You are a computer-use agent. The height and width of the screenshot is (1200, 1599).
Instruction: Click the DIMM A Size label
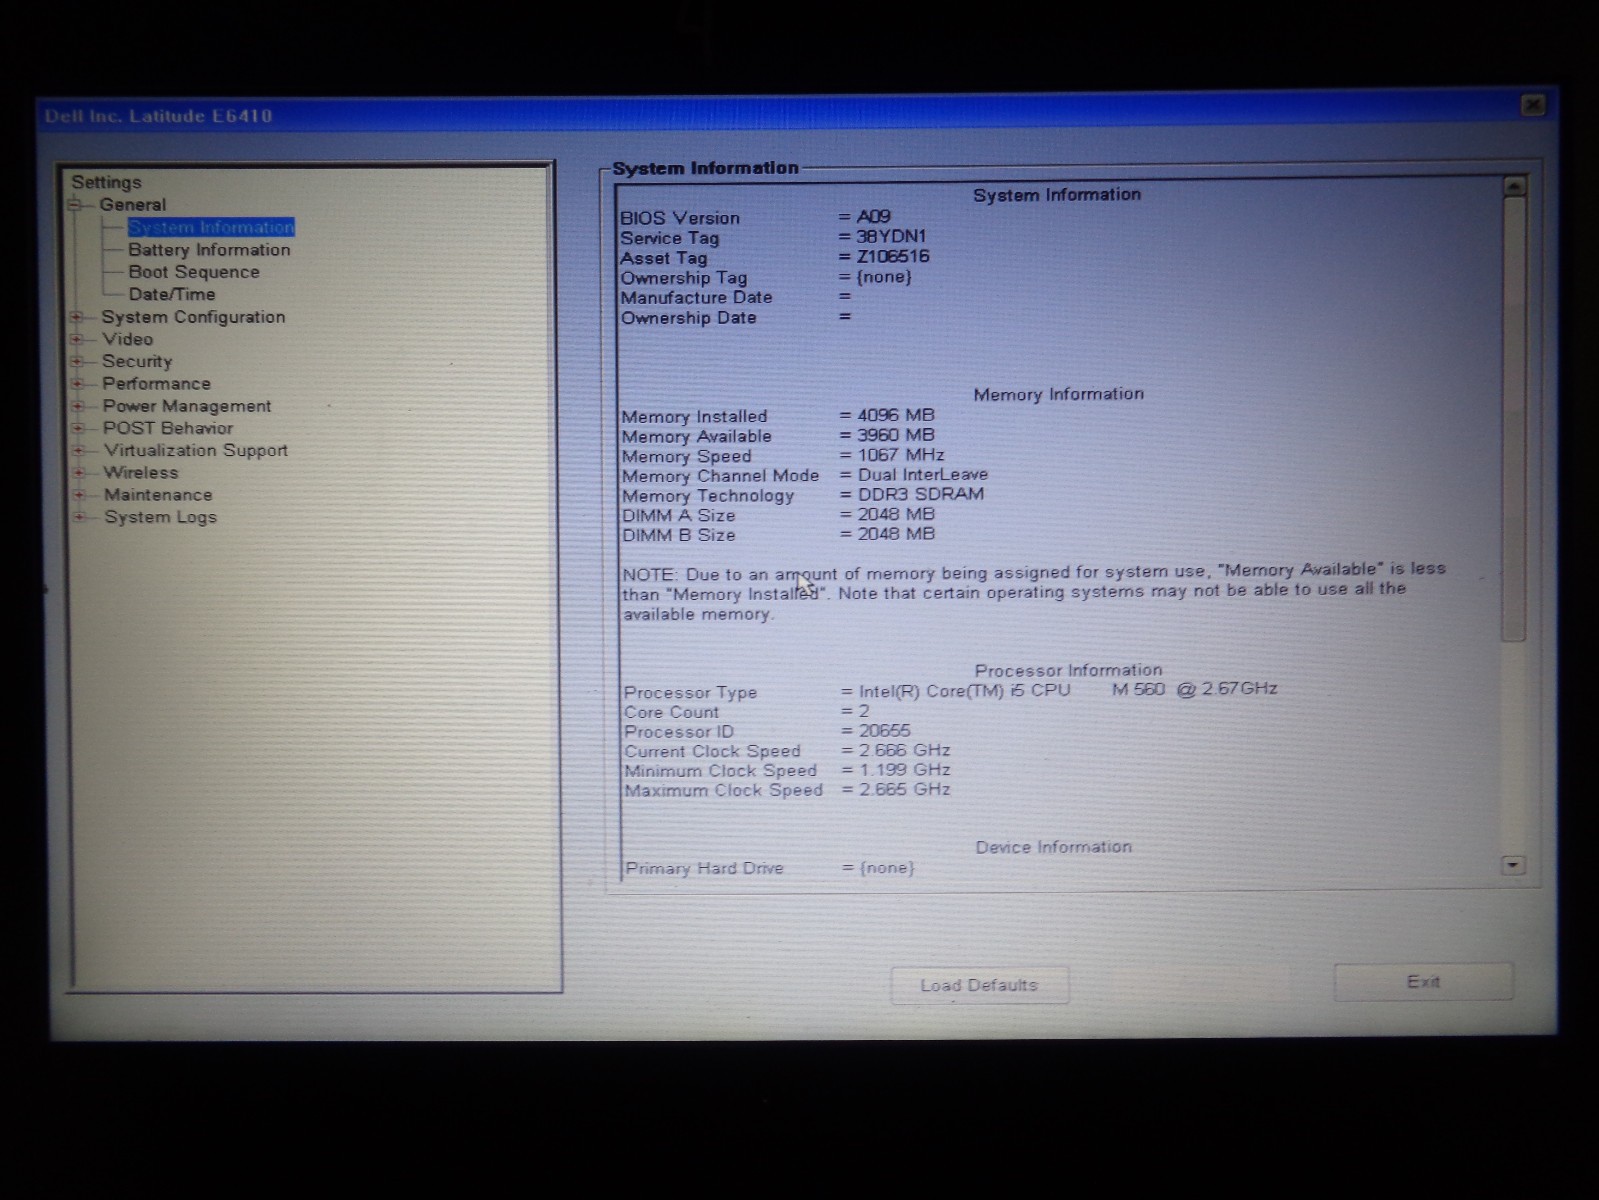point(679,515)
